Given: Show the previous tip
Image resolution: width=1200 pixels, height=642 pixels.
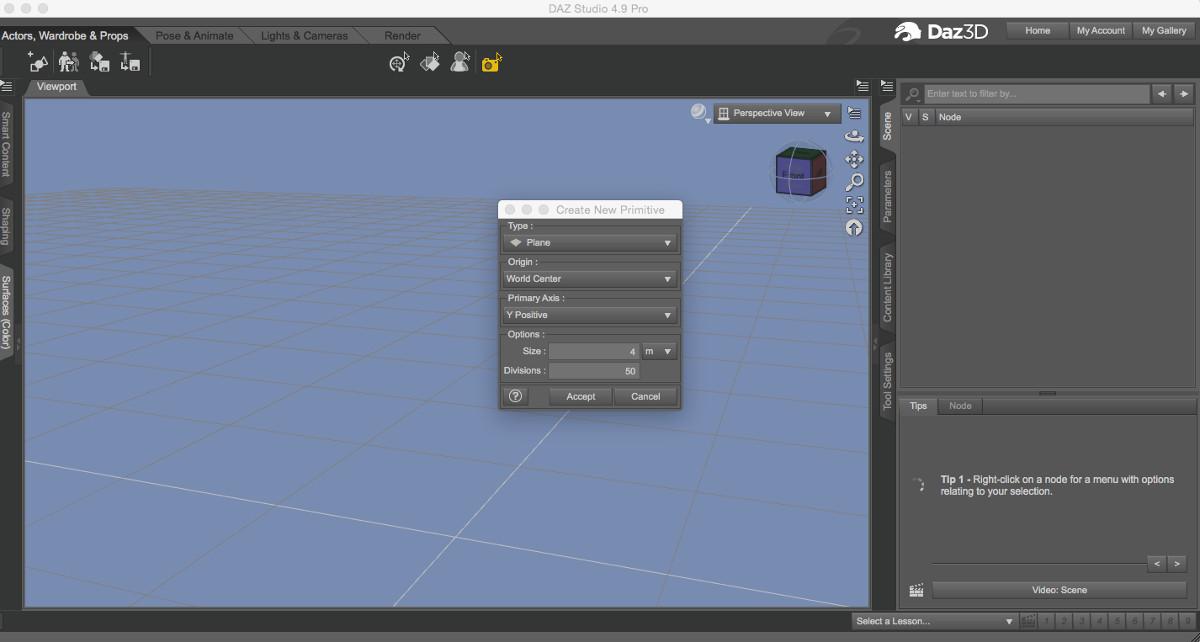Looking at the screenshot, I should 1157,564.
